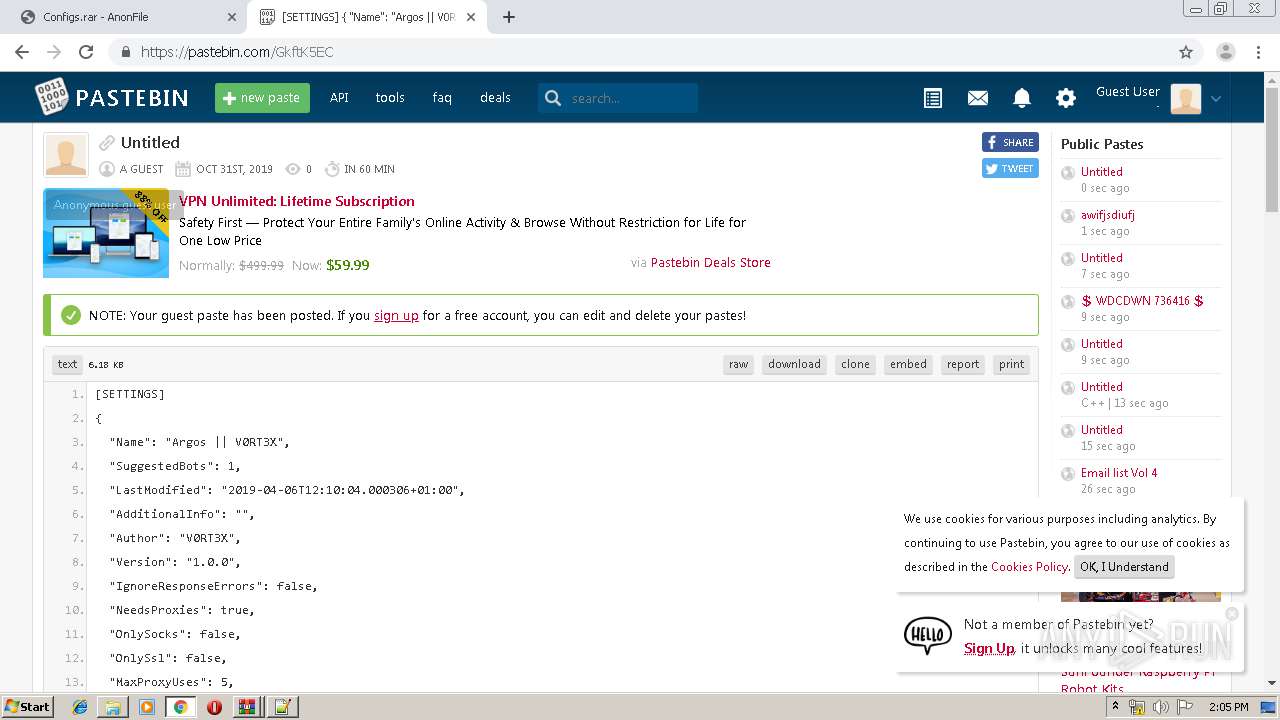Get the embed code

[x=908, y=364]
